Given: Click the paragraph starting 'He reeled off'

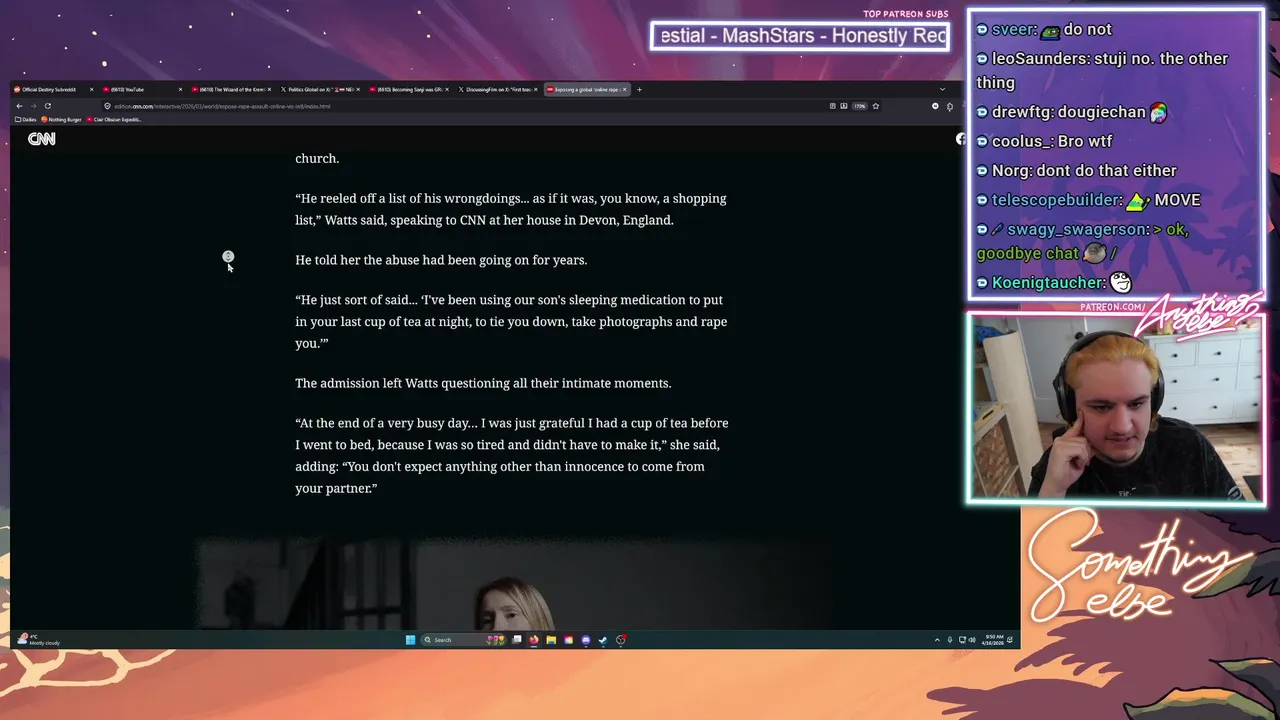Looking at the screenshot, I should click(511, 209).
